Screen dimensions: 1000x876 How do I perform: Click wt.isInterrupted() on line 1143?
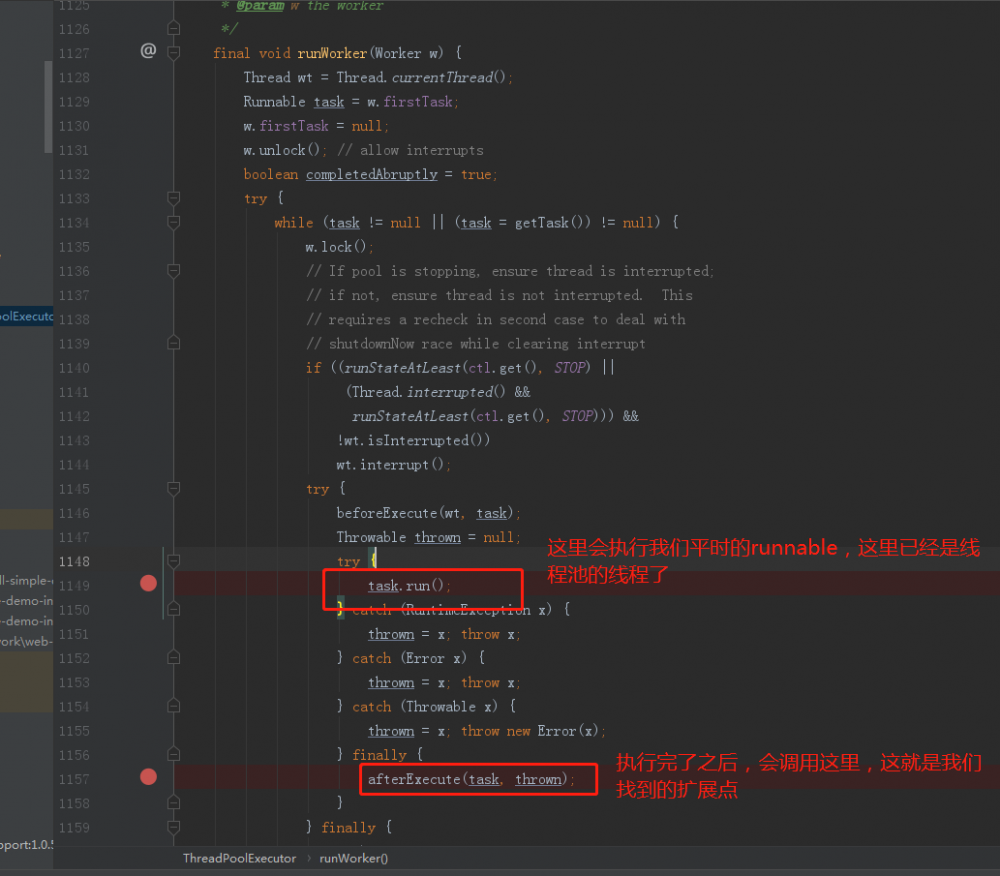tap(416, 441)
